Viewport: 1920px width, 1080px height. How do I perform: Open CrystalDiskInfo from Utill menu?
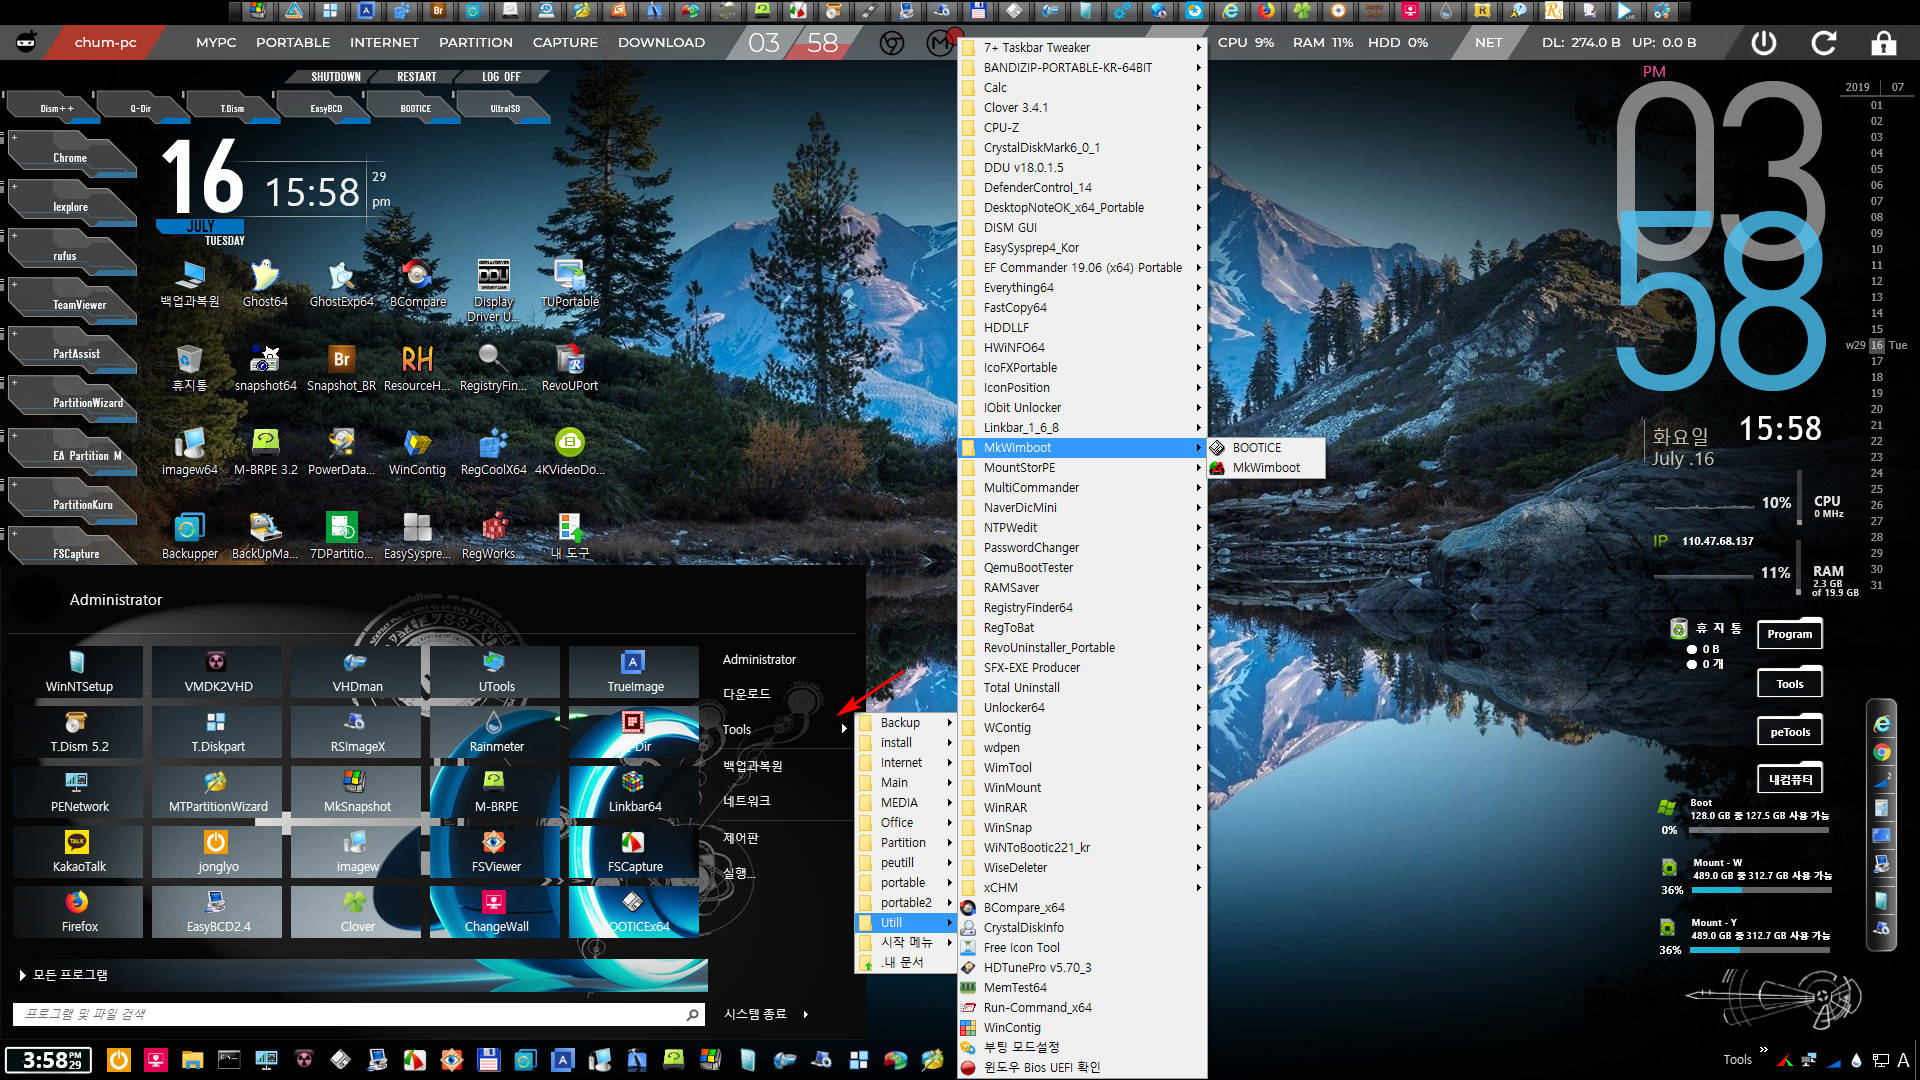coord(1082,927)
